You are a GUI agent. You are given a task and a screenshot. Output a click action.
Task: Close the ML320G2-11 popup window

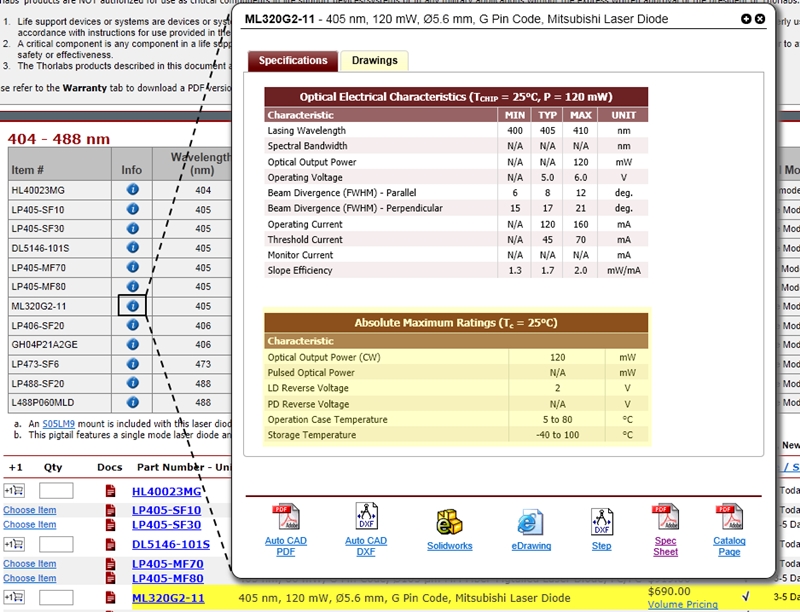(x=760, y=19)
